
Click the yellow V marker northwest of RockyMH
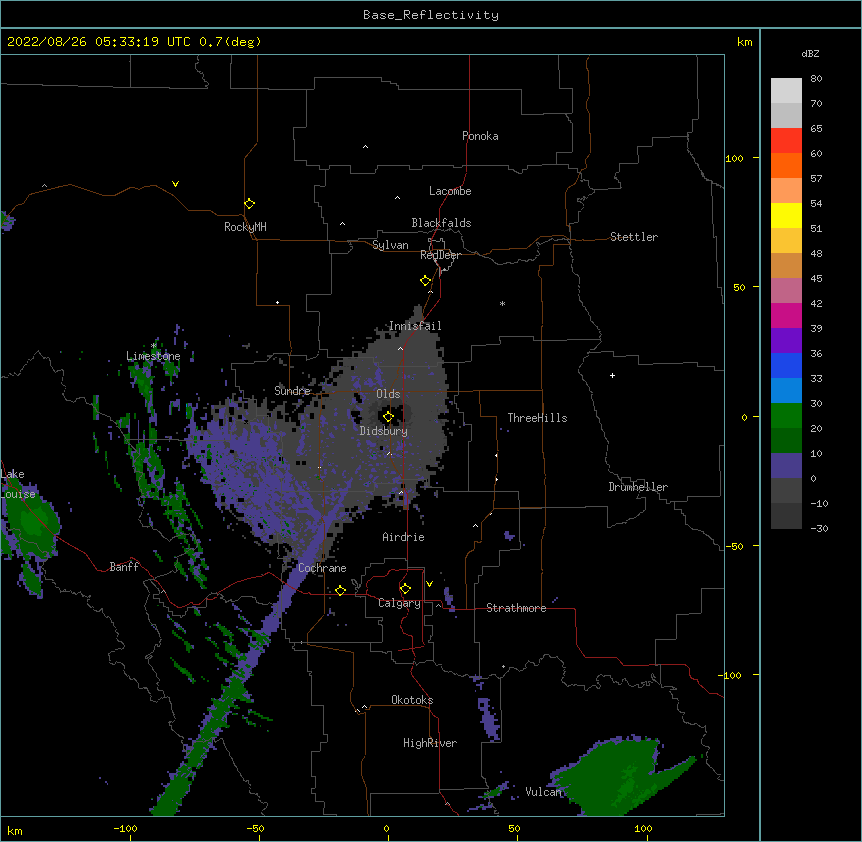click(175, 184)
